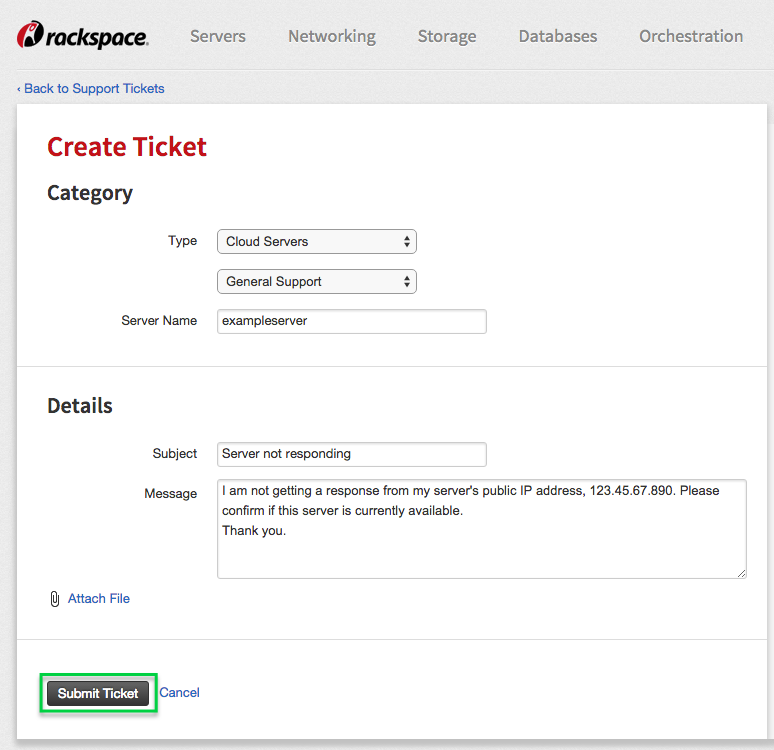Go back to Support Tickets
This screenshot has width=774, height=750.
click(x=91, y=88)
